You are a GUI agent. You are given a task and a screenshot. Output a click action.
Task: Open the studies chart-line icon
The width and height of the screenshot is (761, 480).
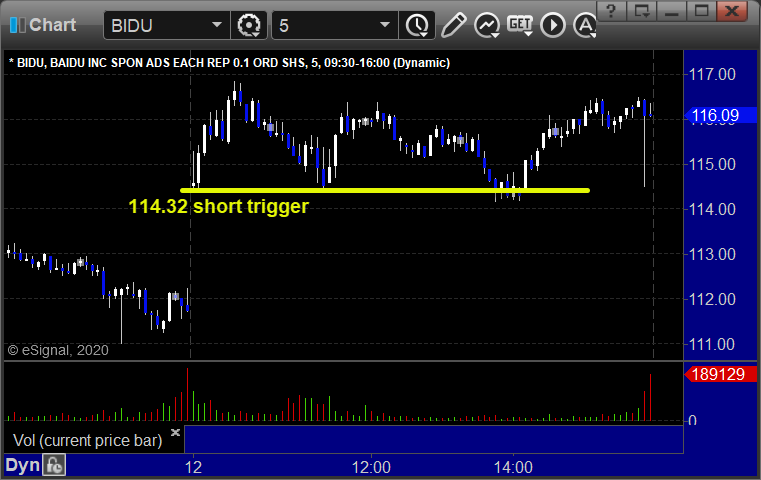[x=487, y=25]
